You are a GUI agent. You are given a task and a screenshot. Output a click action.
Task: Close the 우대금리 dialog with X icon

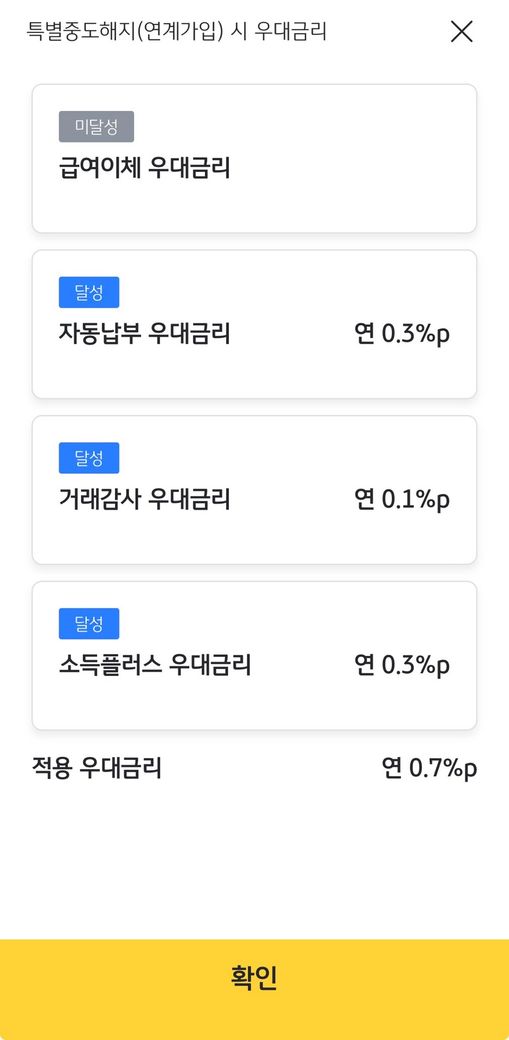coord(461,31)
